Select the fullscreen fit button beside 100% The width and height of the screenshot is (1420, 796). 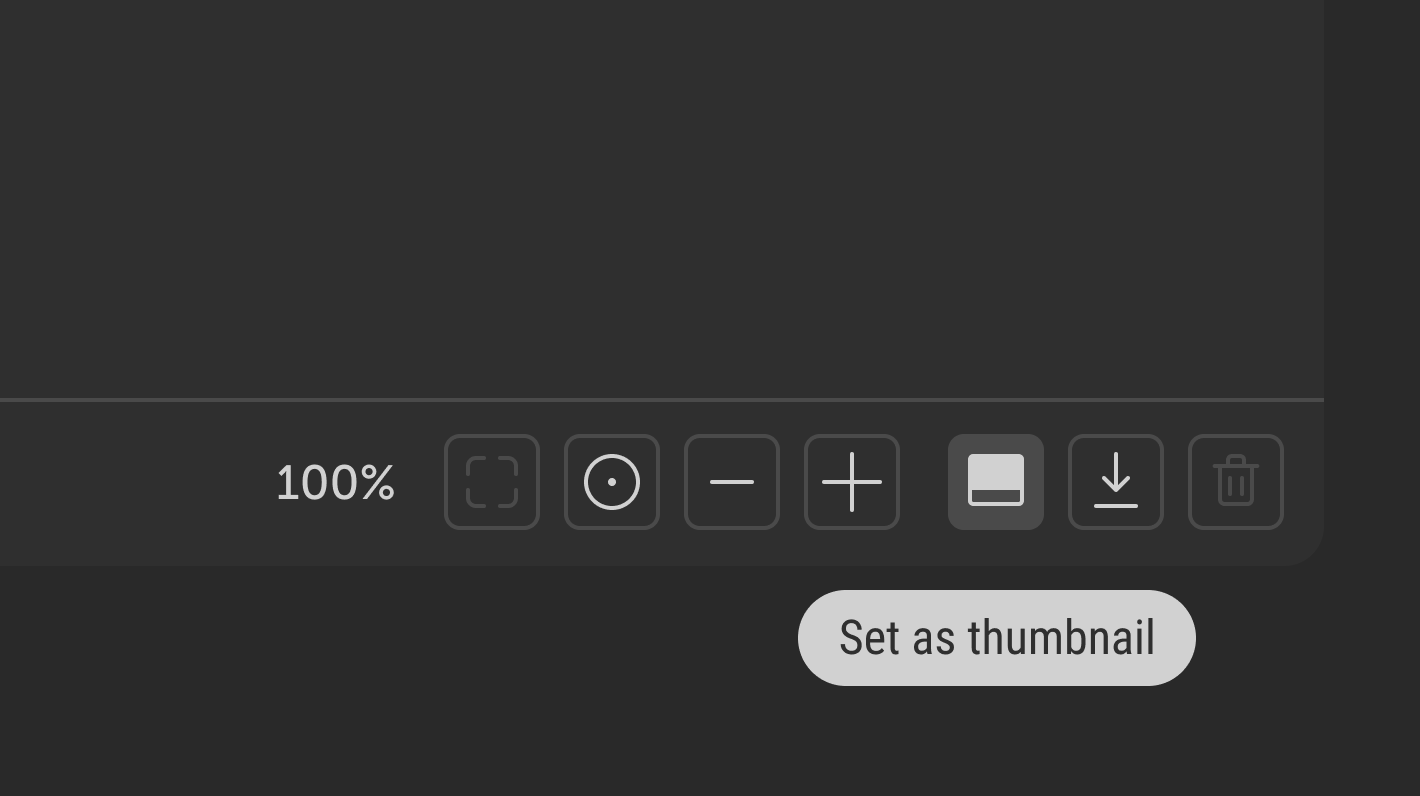pos(492,482)
